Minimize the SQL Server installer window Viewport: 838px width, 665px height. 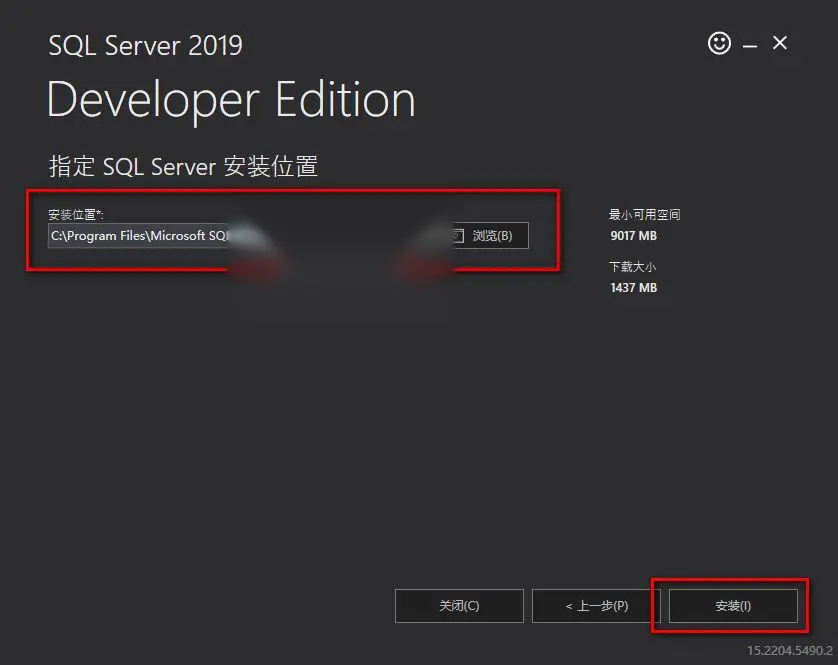(x=750, y=47)
